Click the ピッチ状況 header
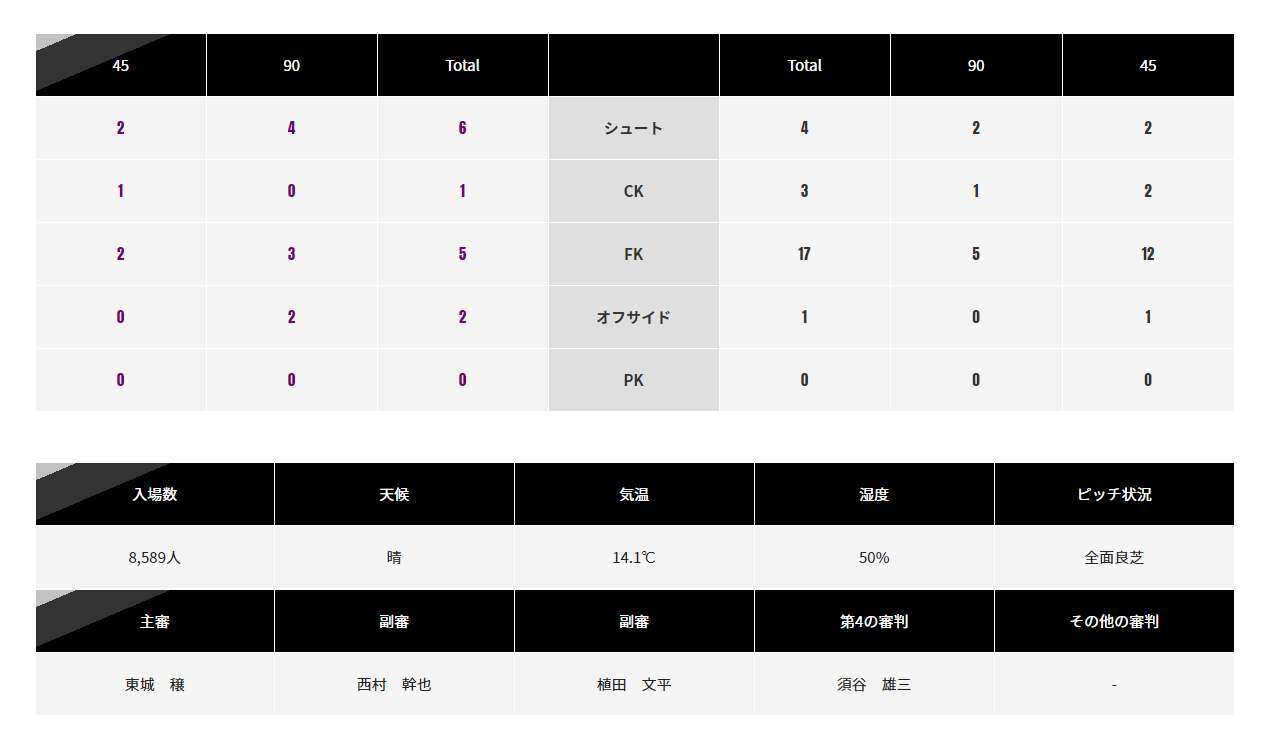Viewport: 1283px width, 729px height. [x=1114, y=494]
